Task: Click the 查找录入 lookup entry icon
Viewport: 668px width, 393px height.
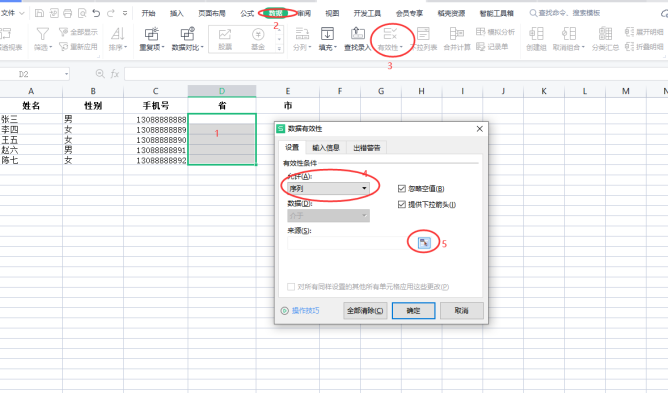Action: coord(358,34)
